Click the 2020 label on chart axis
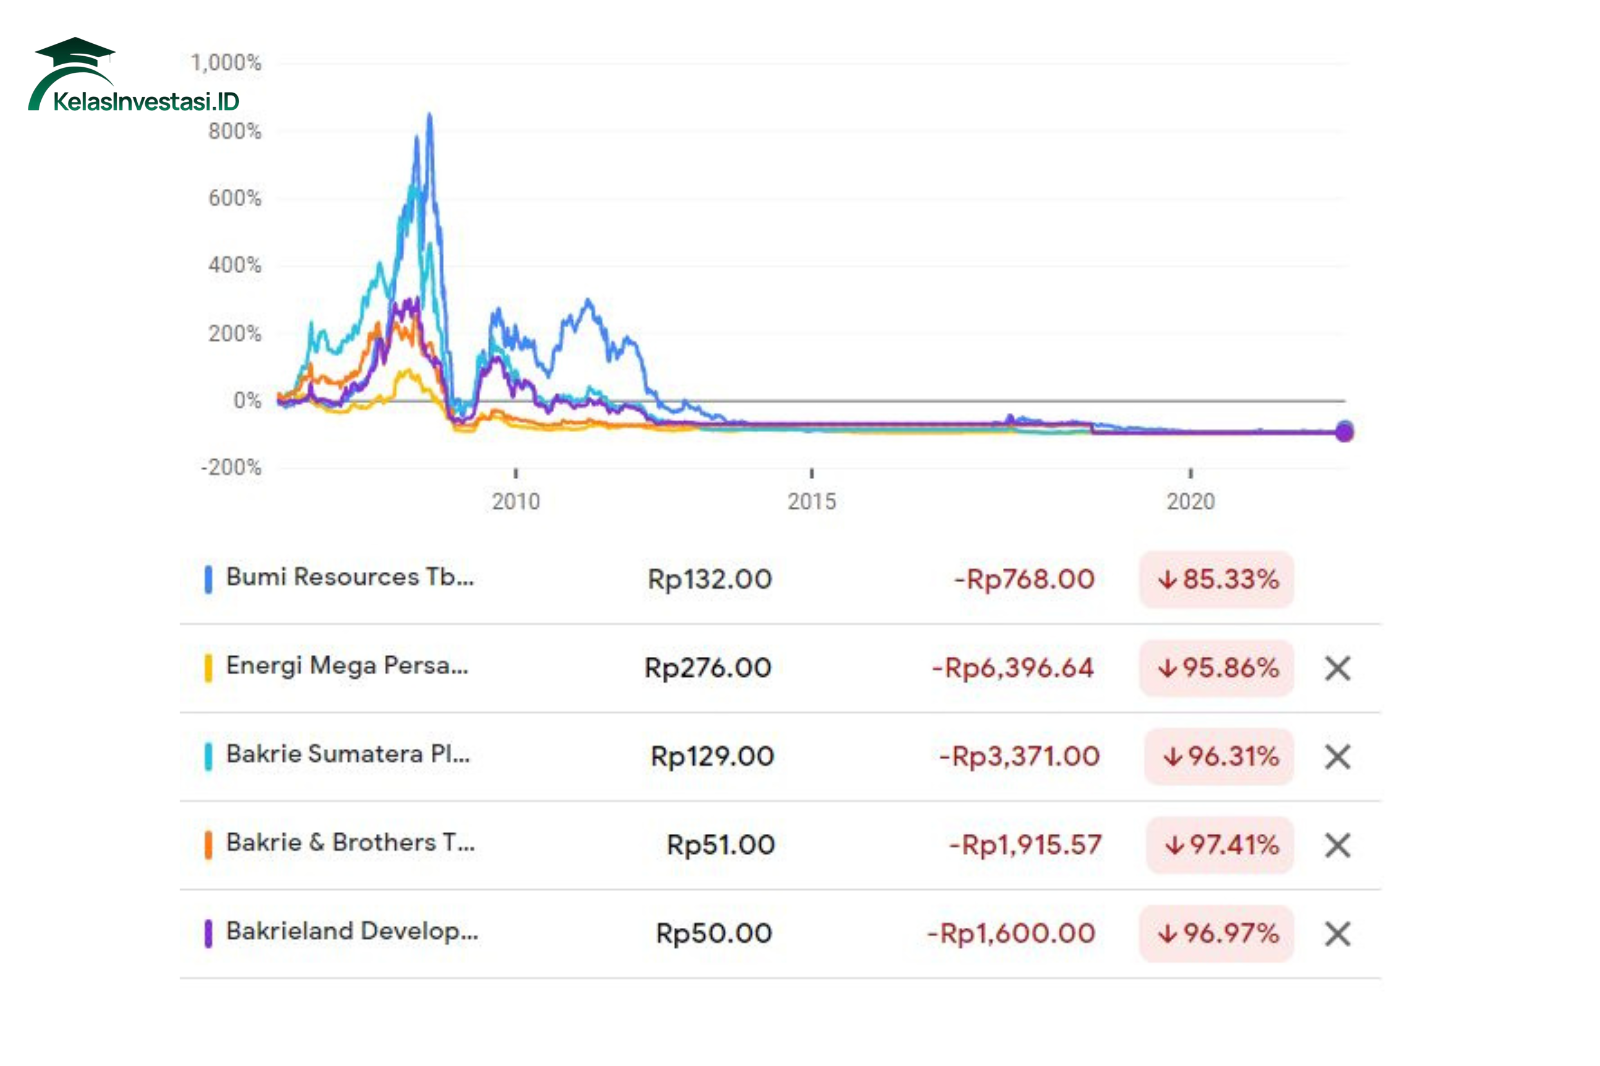The height and width of the screenshot is (1066, 1600). pyautogui.click(x=1190, y=501)
